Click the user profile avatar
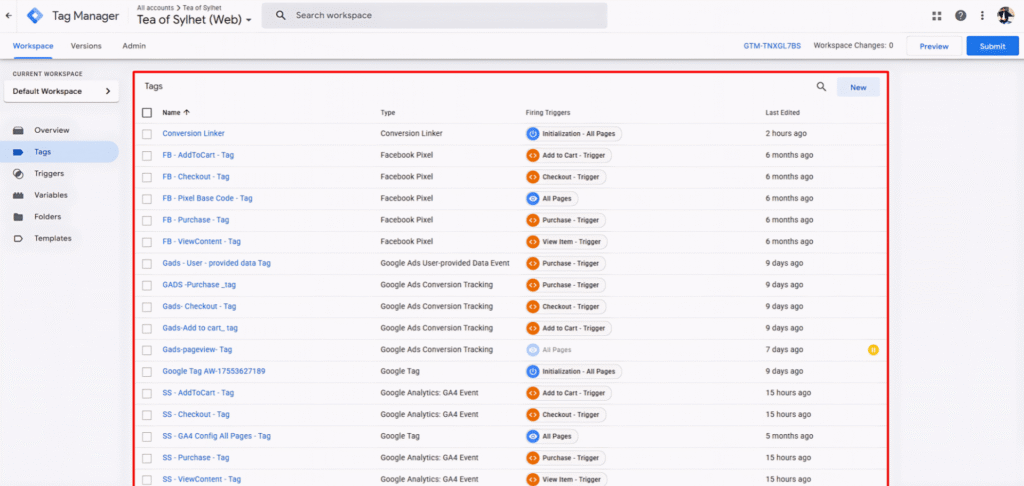This screenshot has height=486, width=1024. point(1005,16)
